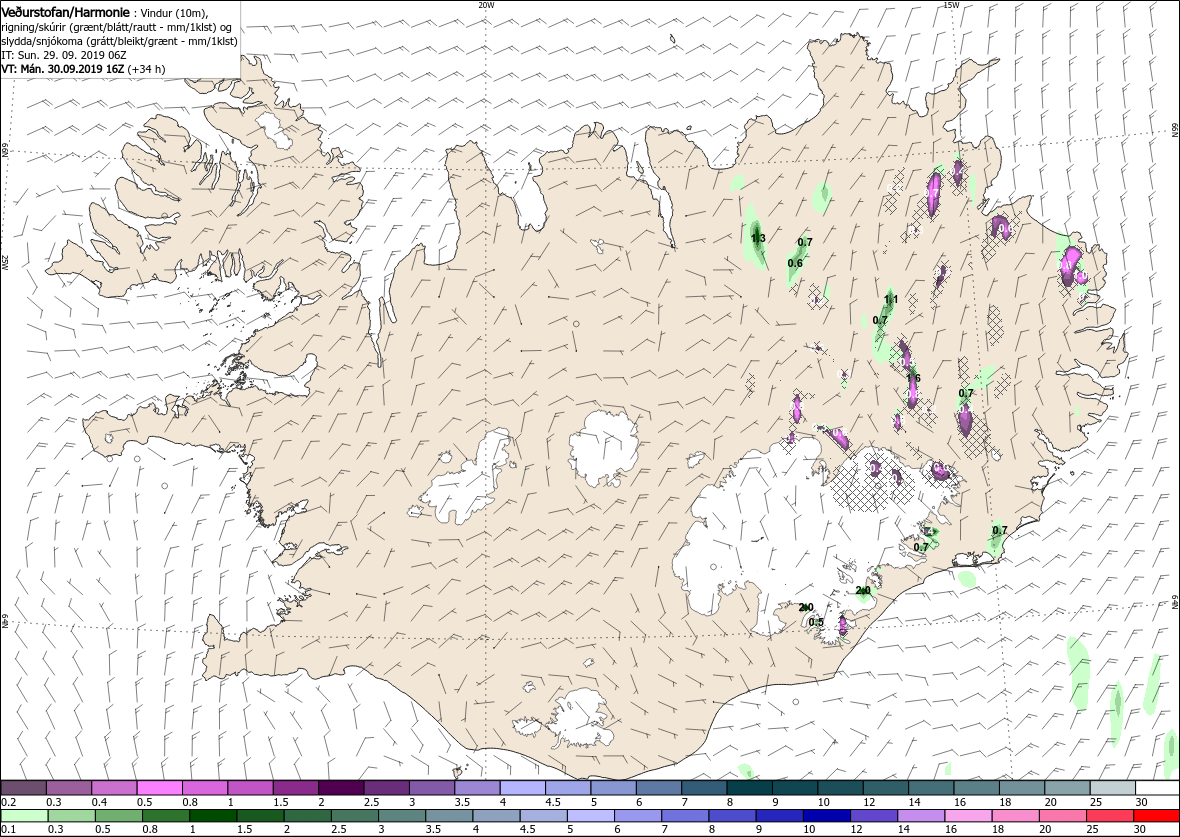This screenshot has height=837, width=1180.
Task: Click the 0.4 label in the top legend row
Action: (x=99, y=802)
